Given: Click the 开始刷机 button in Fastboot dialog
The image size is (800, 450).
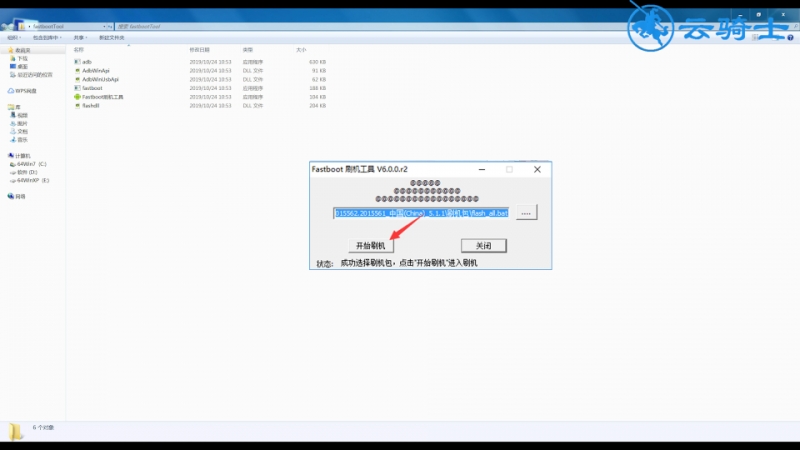Looking at the screenshot, I should pos(371,245).
